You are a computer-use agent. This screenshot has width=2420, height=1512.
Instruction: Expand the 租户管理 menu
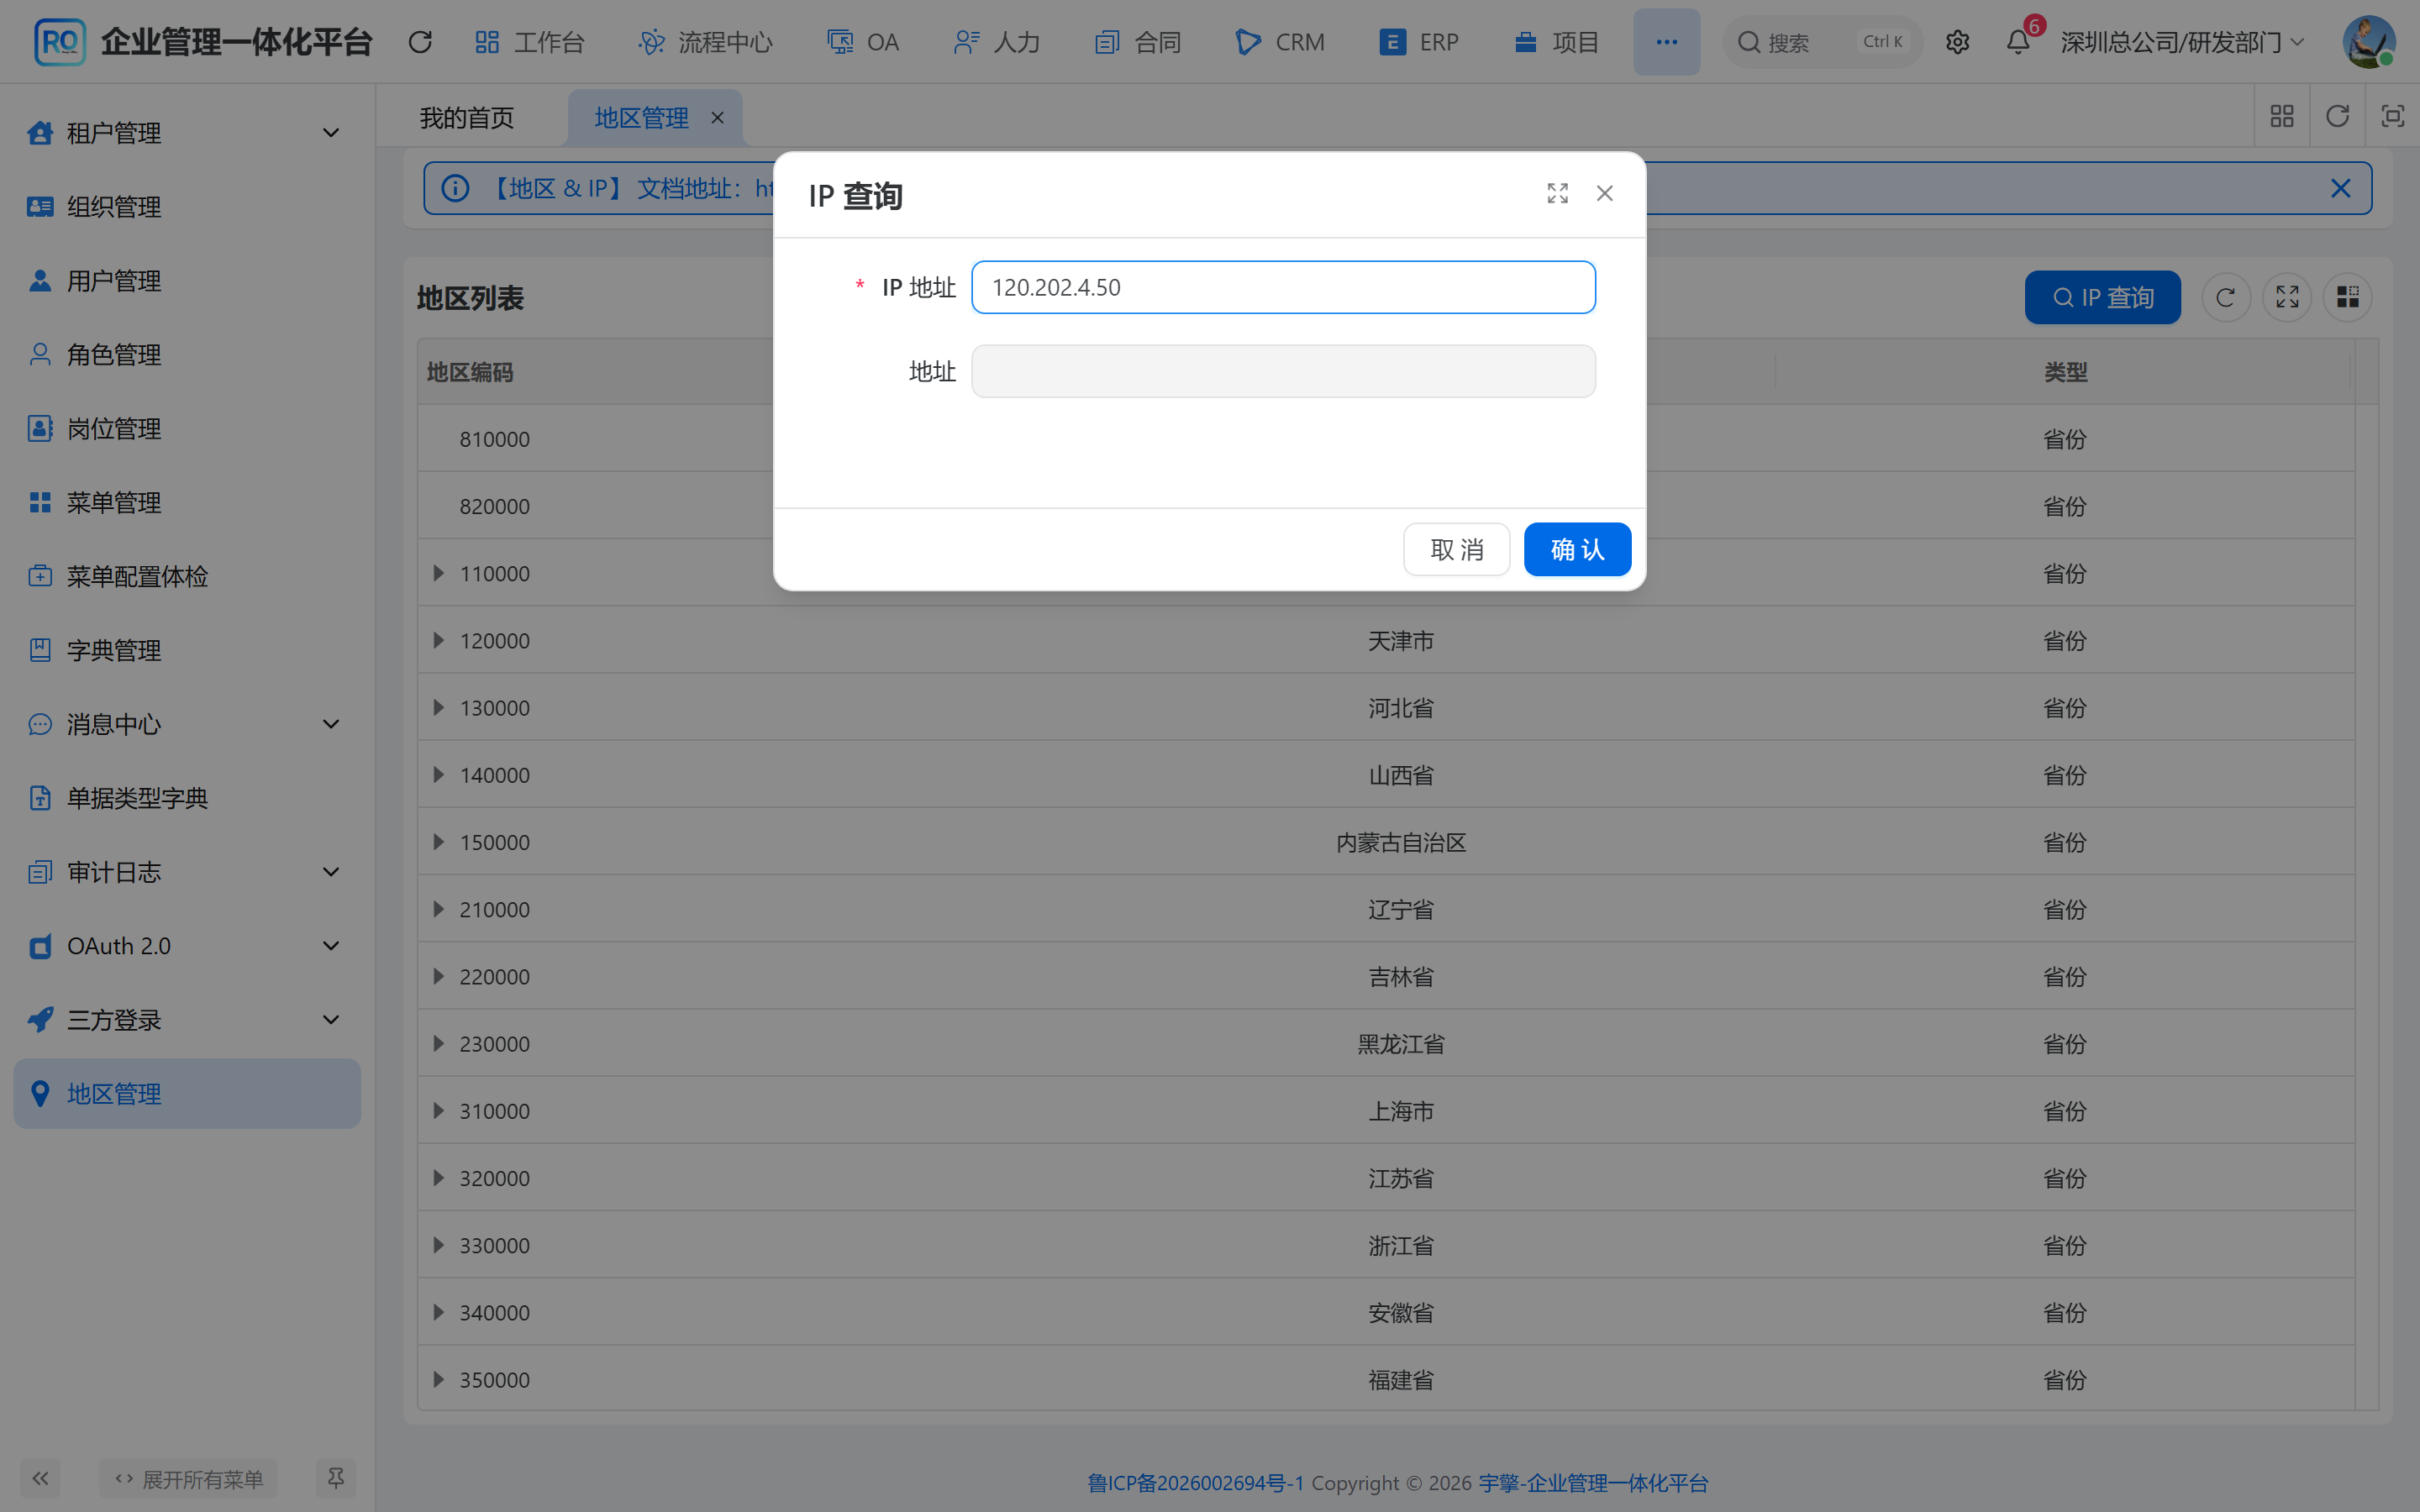coord(187,133)
